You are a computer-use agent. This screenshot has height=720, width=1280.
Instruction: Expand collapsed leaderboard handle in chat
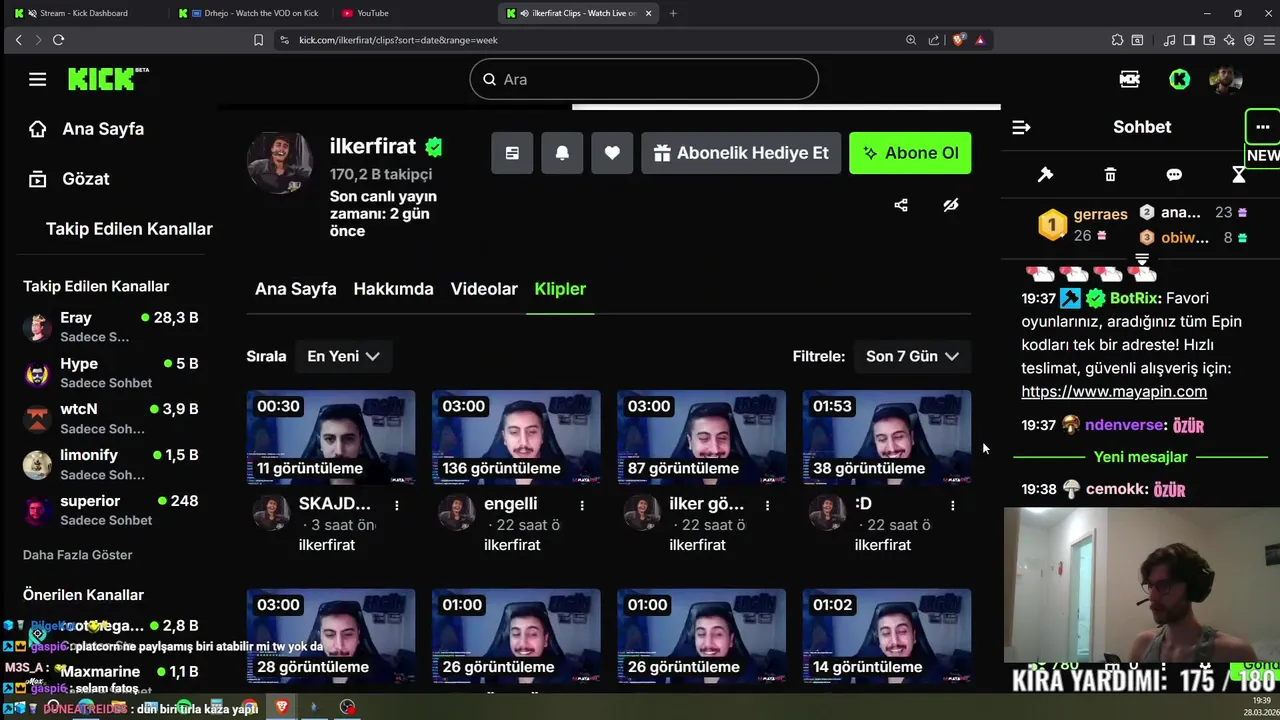coord(1141,259)
